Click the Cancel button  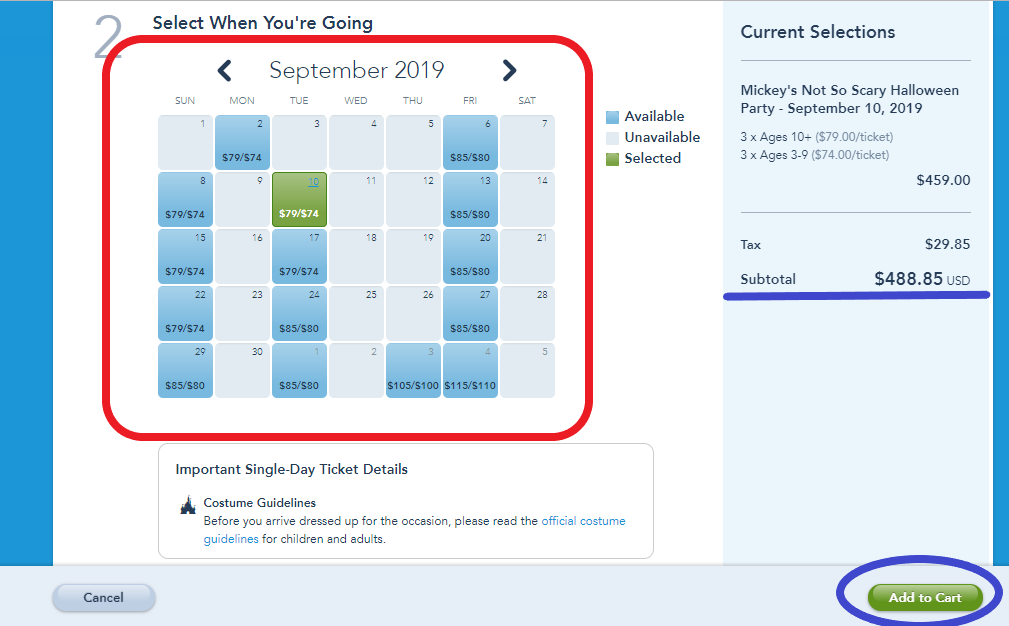coord(104,598)
